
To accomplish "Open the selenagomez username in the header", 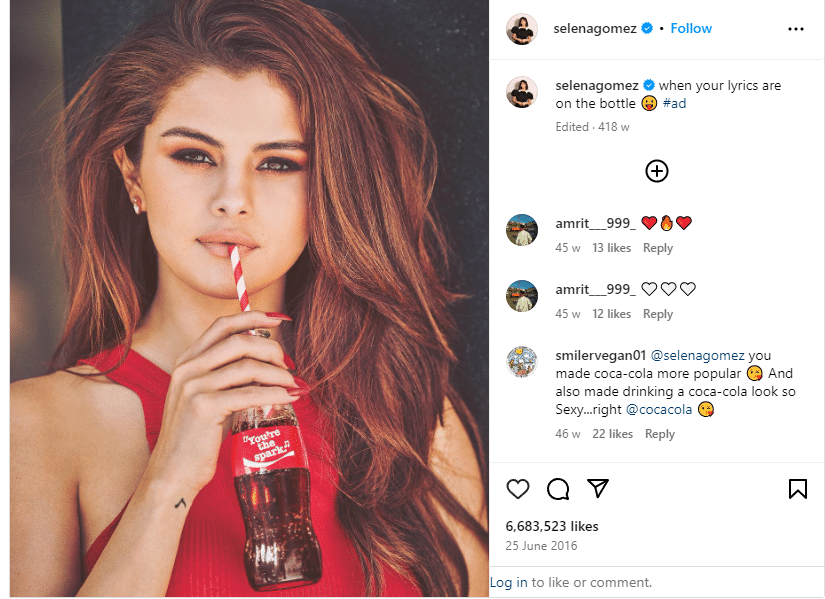I will point(595,28).
